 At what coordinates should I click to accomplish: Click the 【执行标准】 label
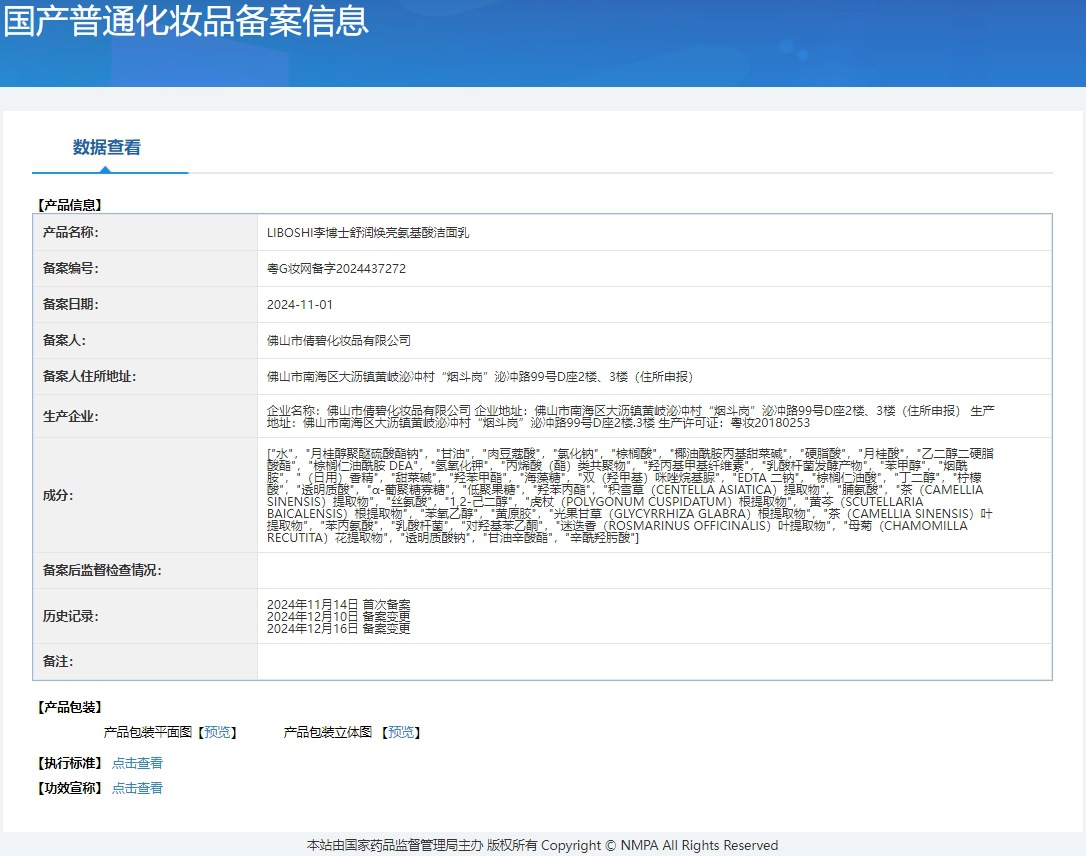coord(69,763)
